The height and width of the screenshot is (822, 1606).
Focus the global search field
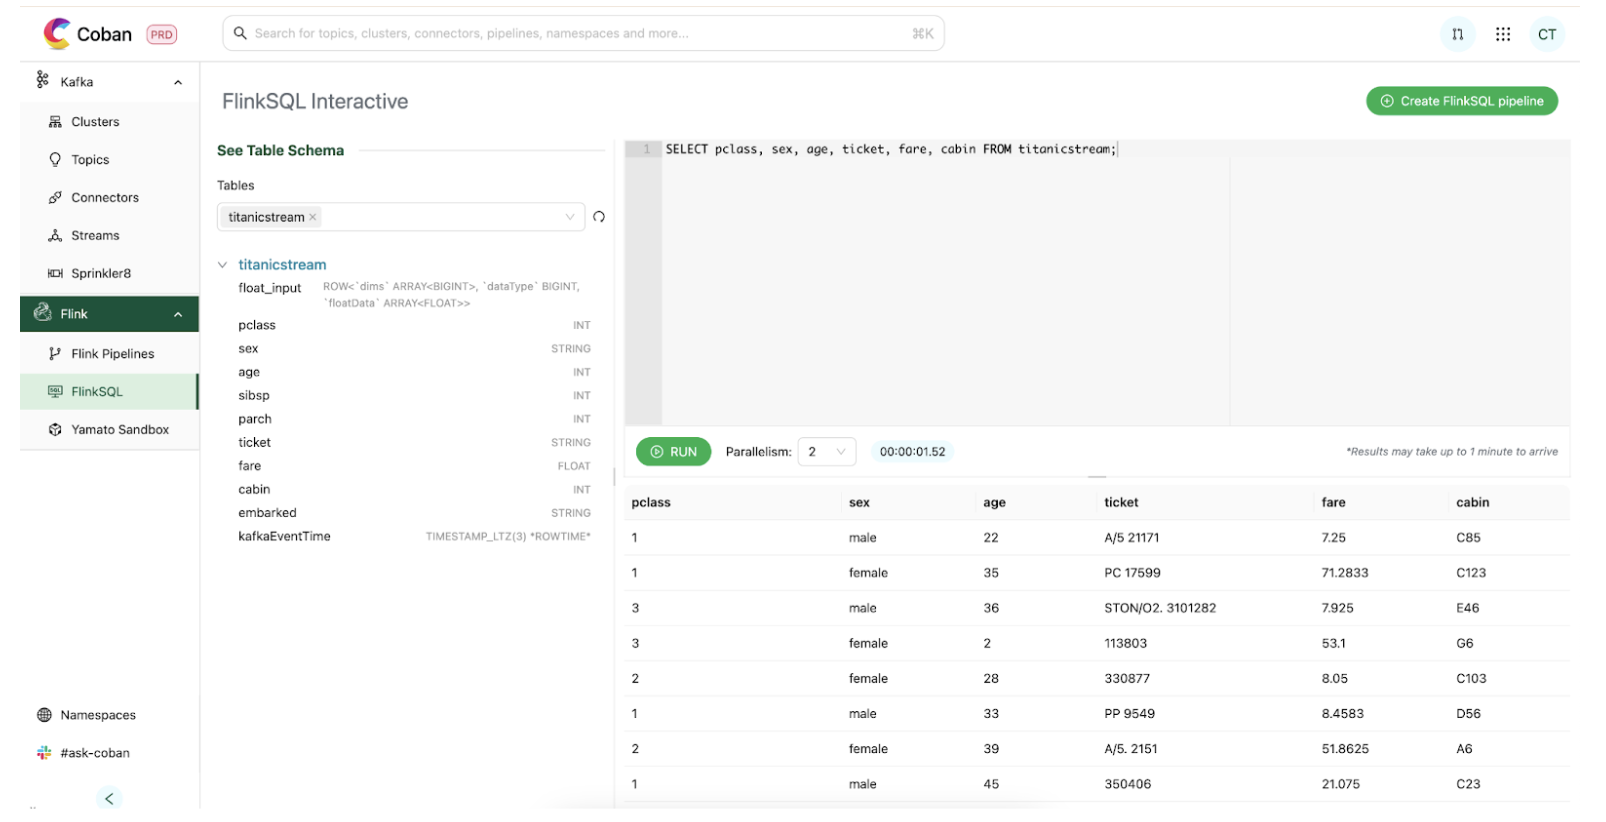pos(583,33)
